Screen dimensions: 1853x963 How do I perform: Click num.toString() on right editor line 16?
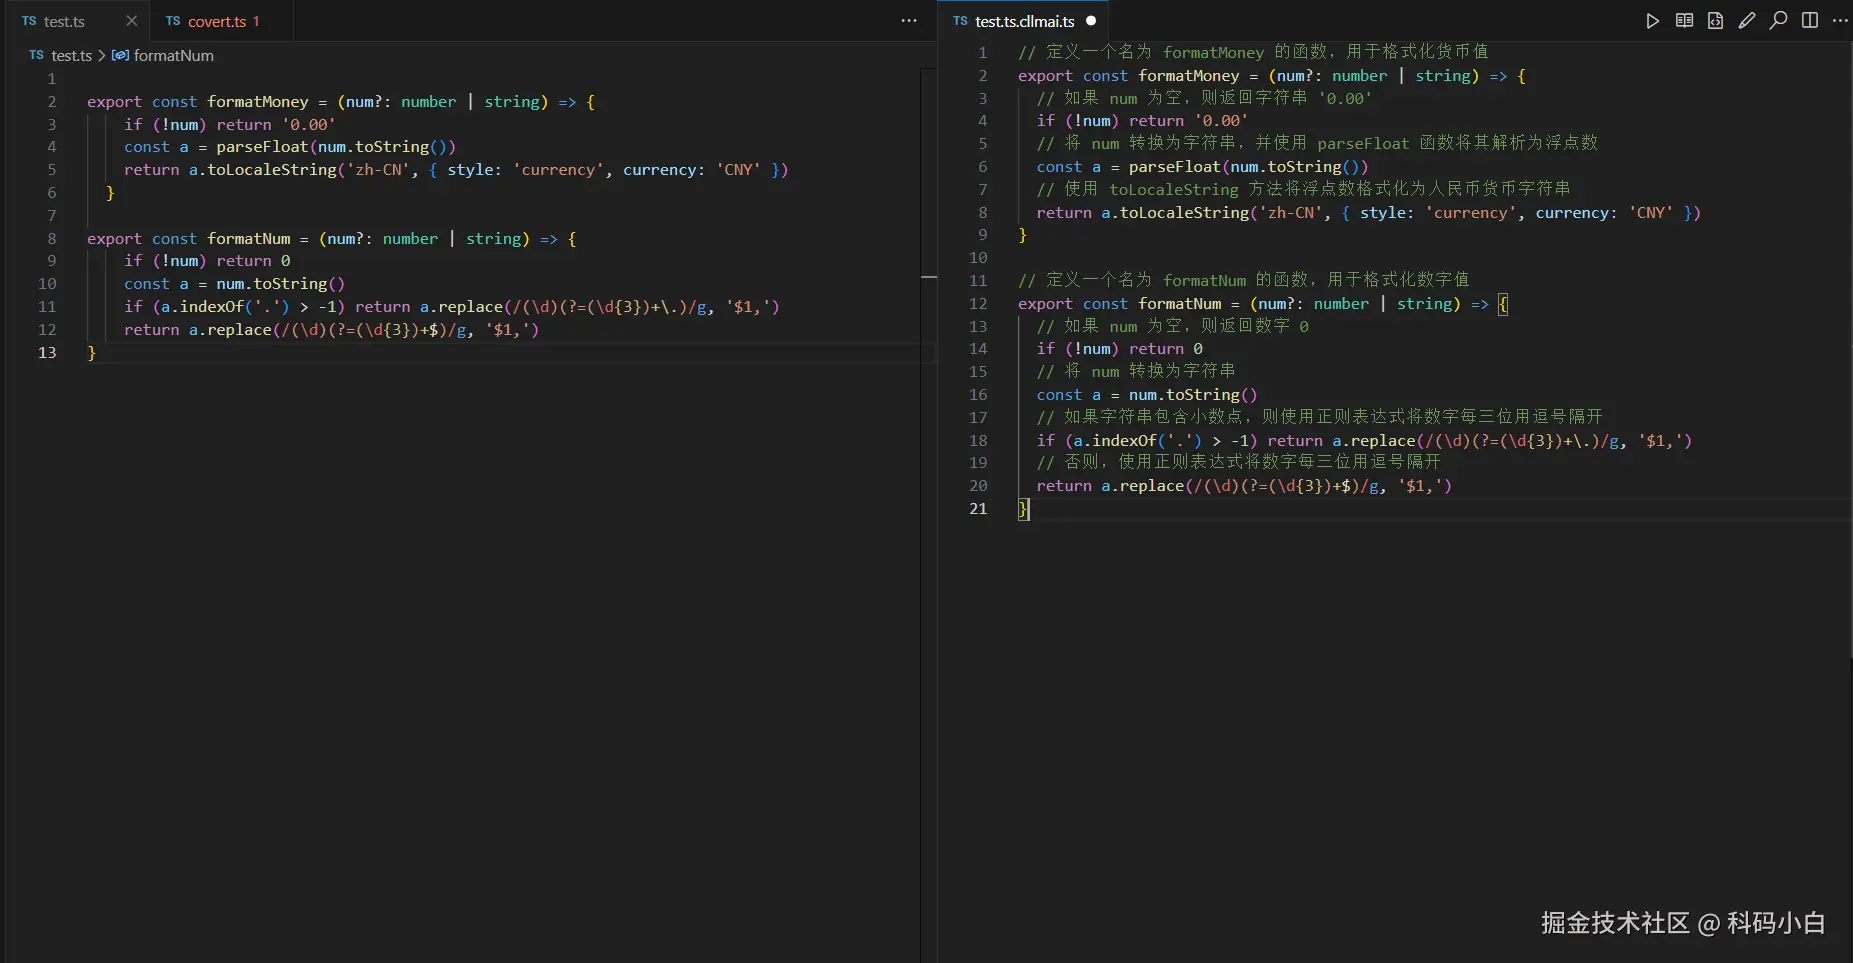1193,395
